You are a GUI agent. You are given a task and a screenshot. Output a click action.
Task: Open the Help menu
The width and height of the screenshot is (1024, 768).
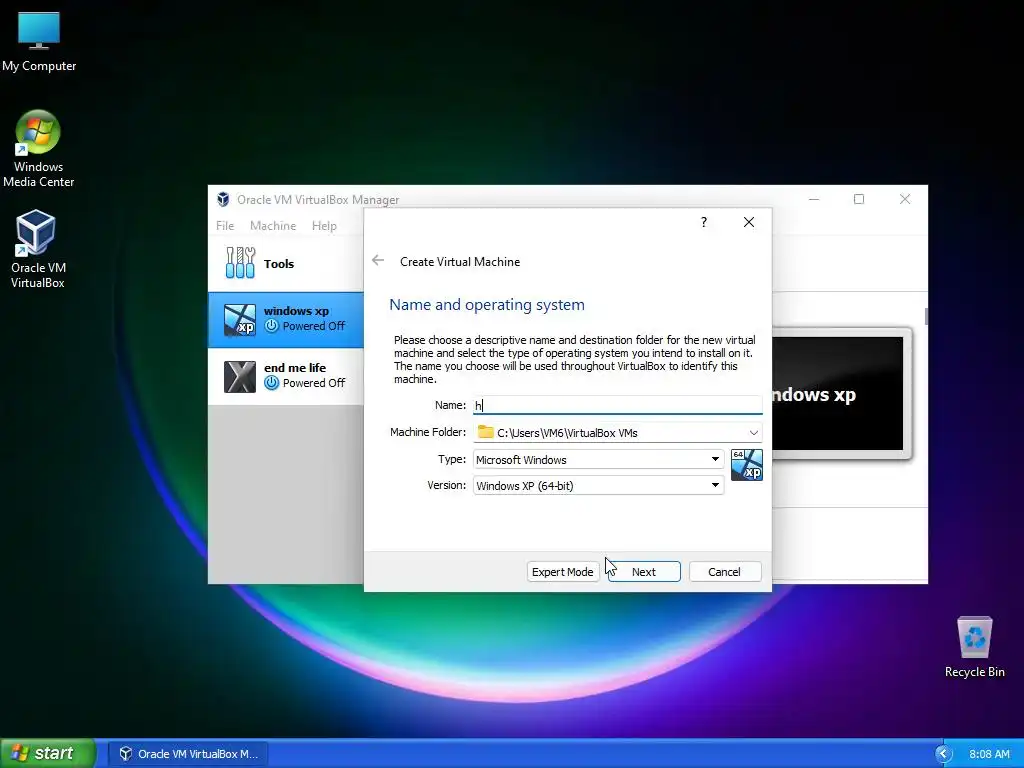[x=324, y=225]
